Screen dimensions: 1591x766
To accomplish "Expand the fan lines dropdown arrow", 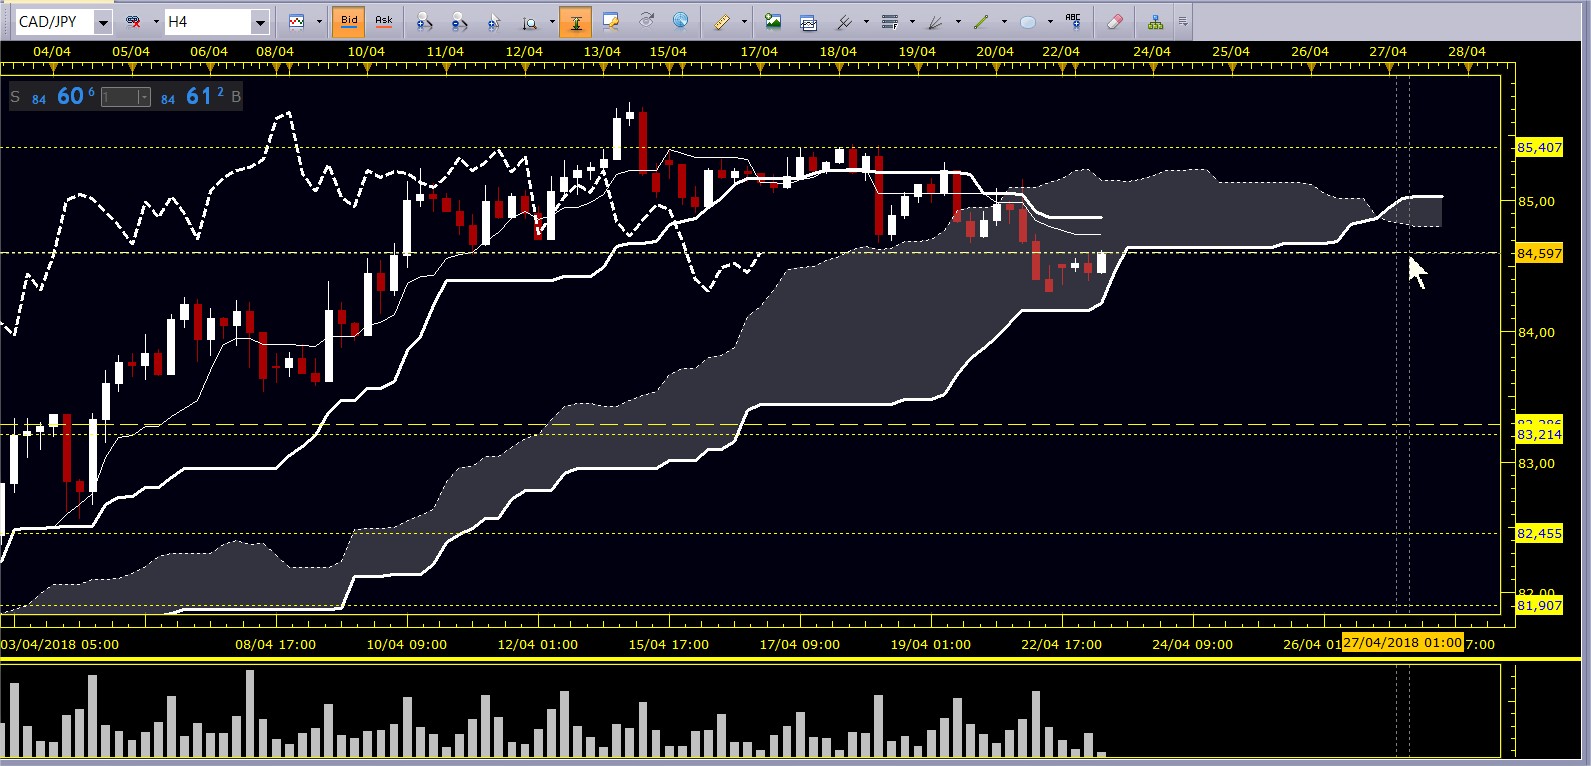I will pyautogui.click(x=958, y=21).
